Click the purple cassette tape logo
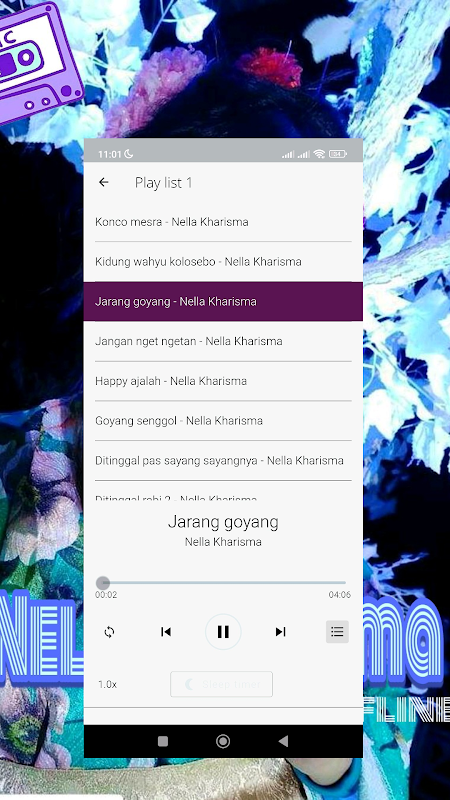This screenshot has height=800, width=450. pyautogui.click(x=36, y=60)
